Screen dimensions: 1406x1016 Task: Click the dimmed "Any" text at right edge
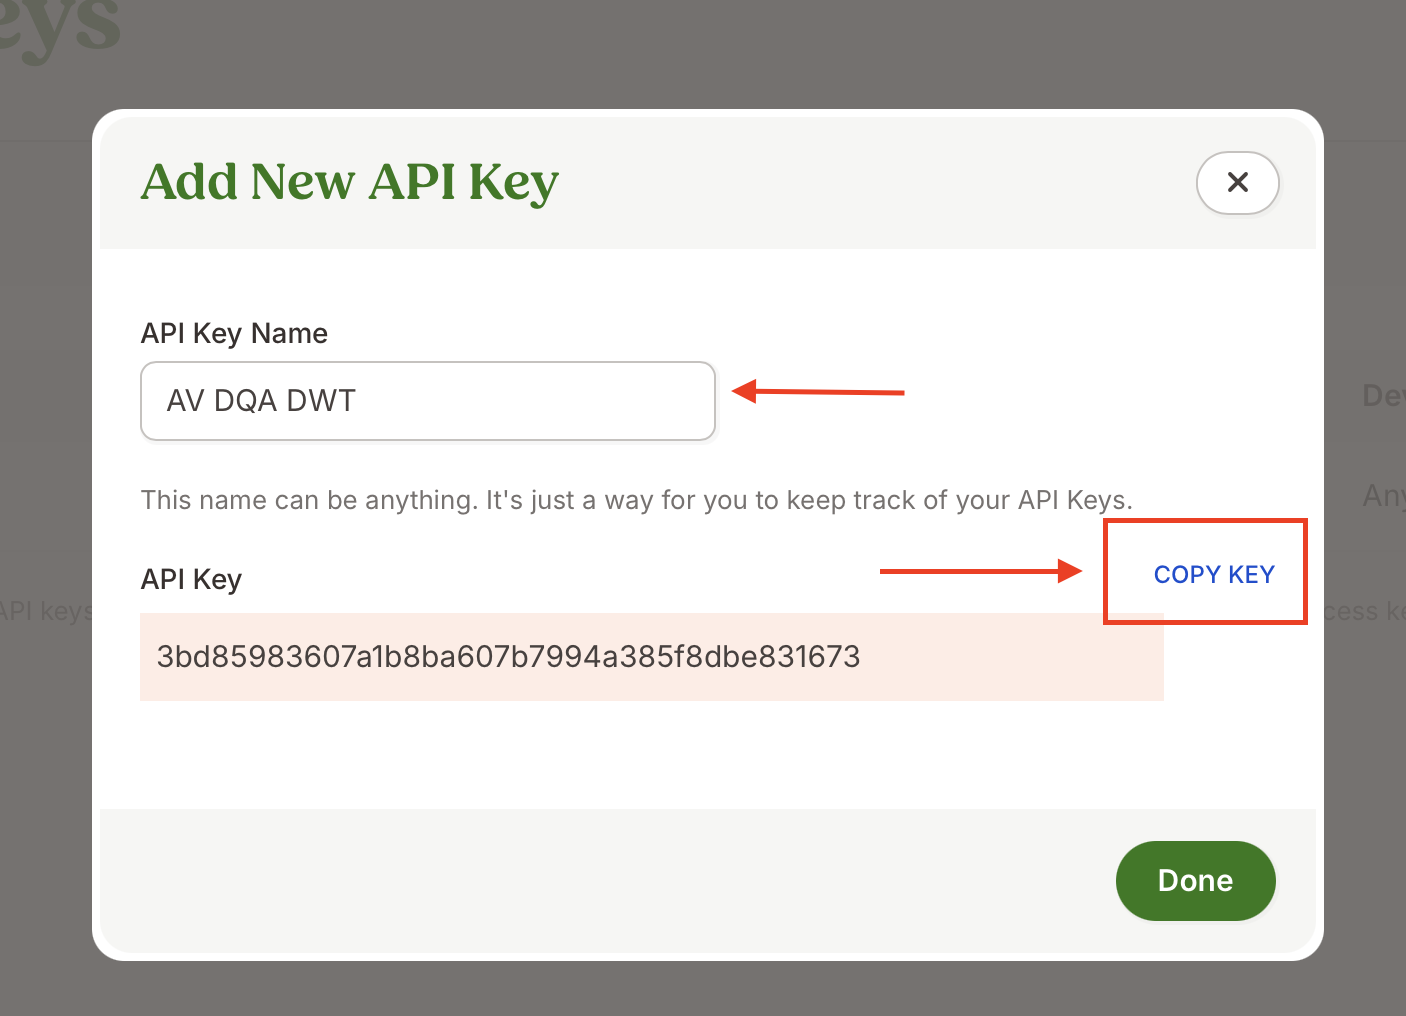pos(1384,495)
